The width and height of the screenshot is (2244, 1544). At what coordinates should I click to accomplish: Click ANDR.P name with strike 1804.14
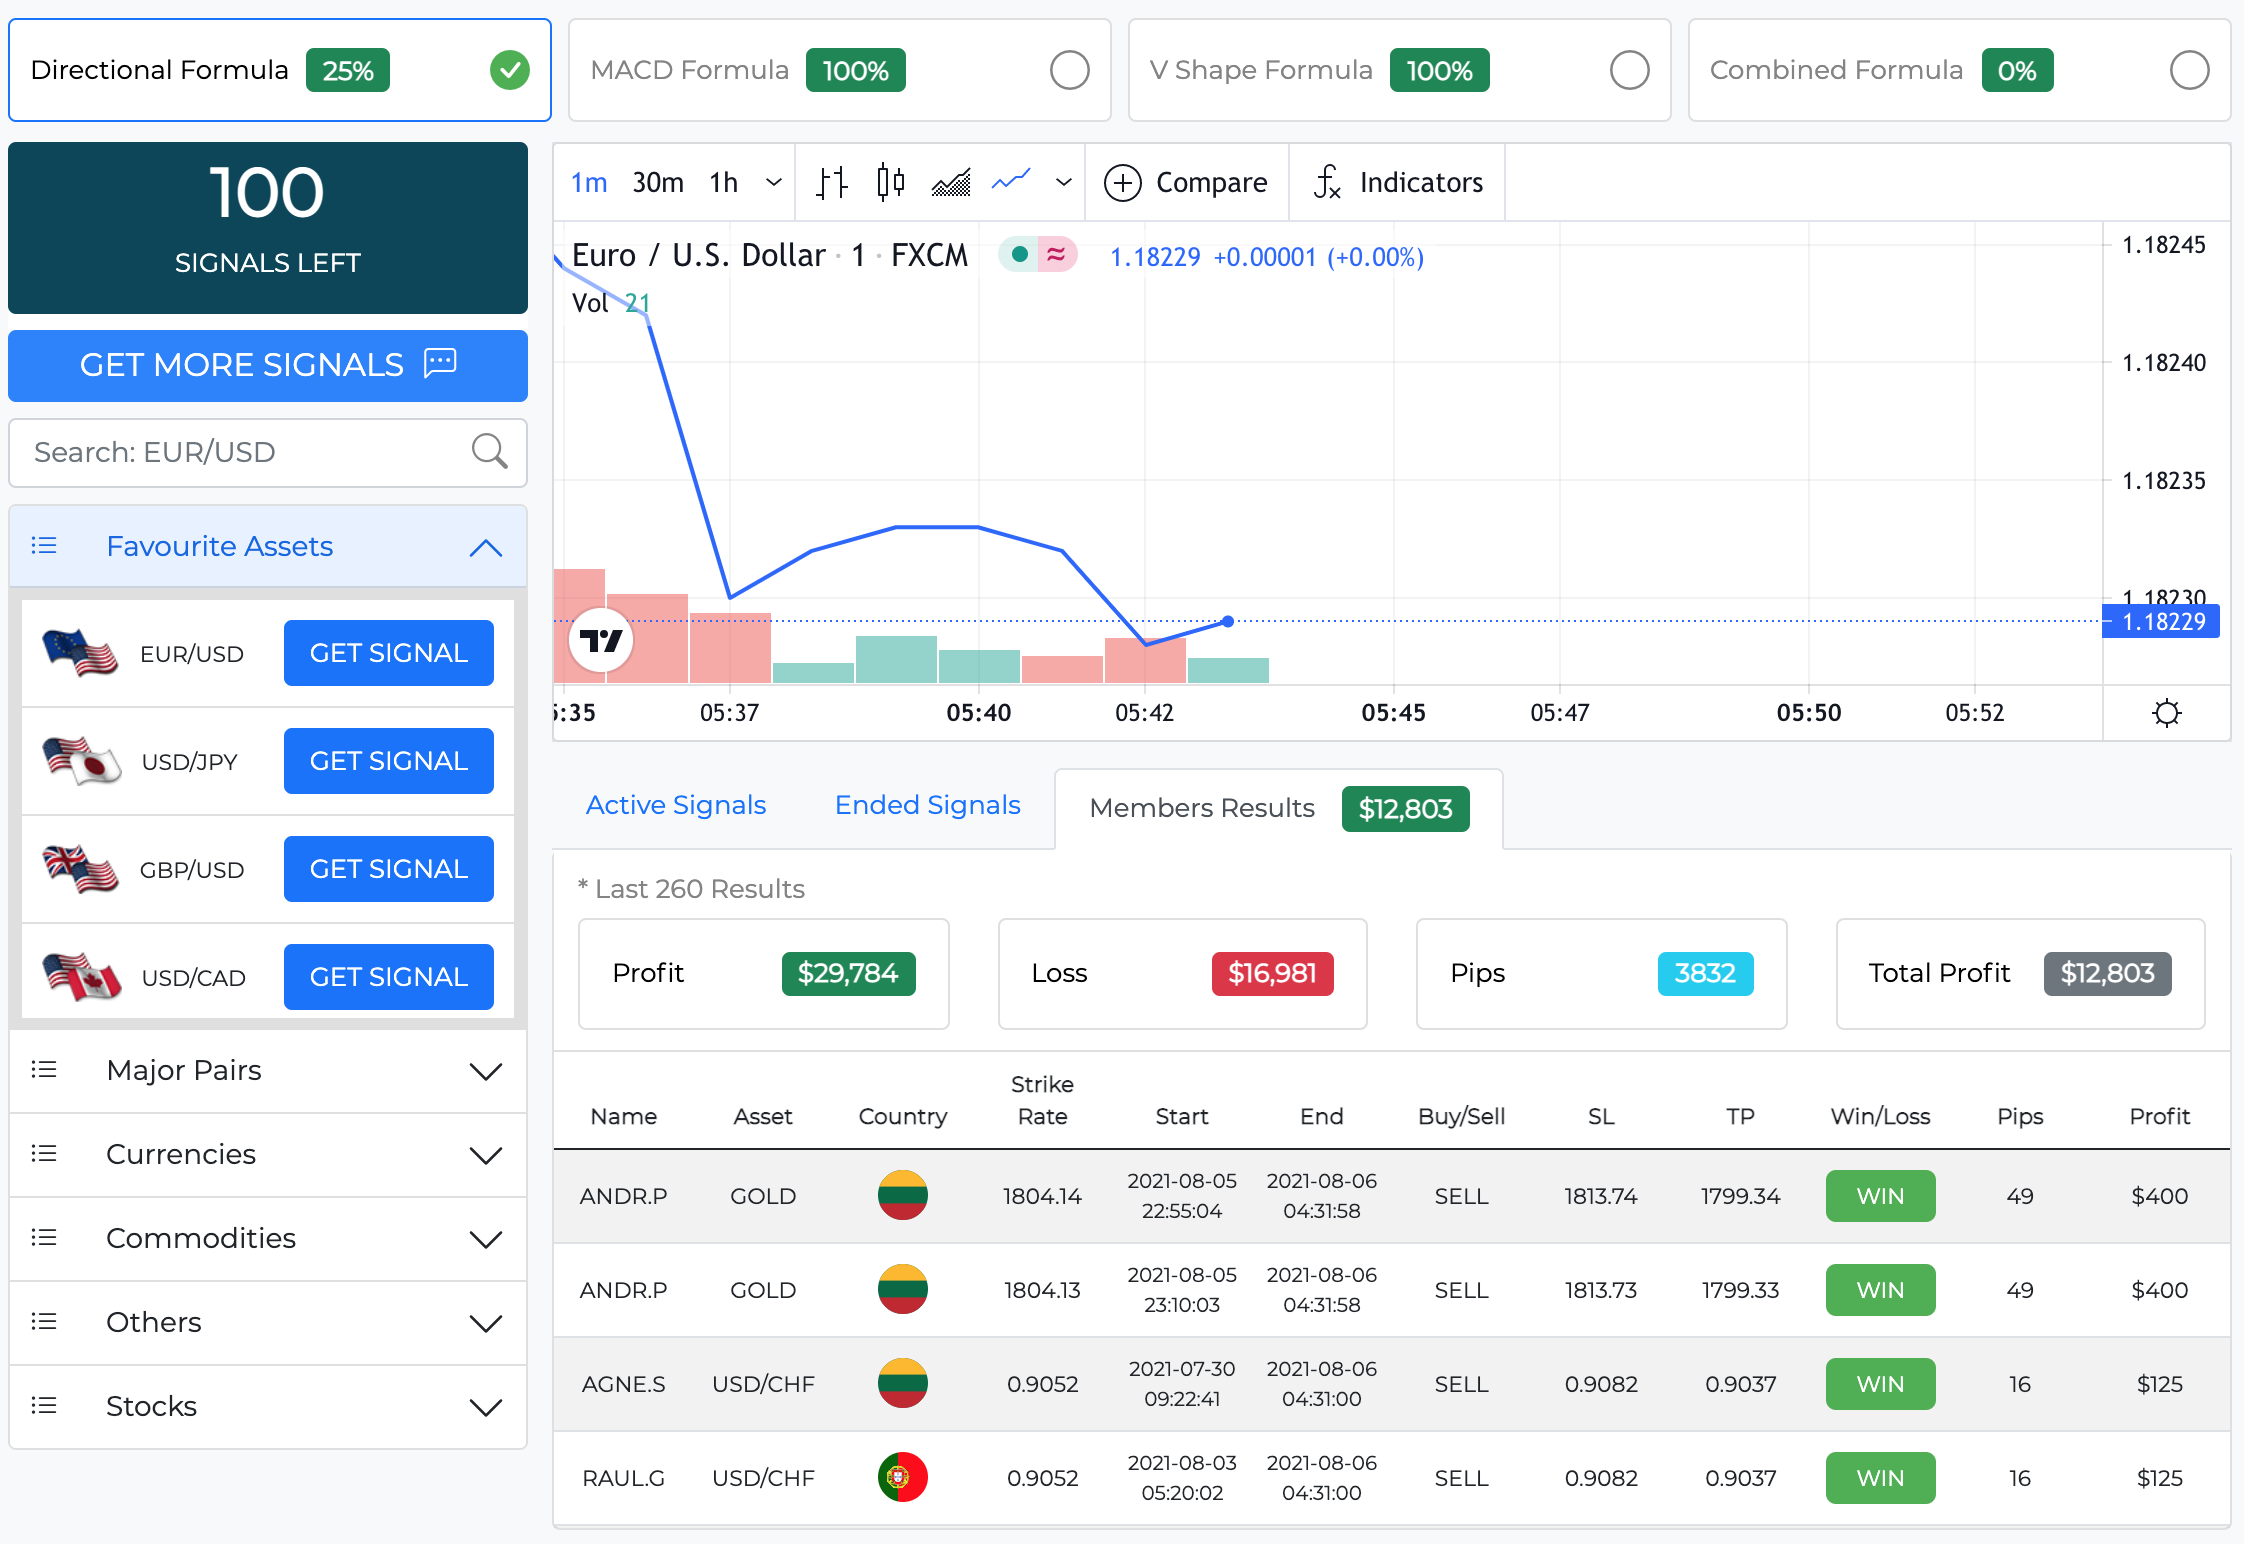click(623, 1196)
